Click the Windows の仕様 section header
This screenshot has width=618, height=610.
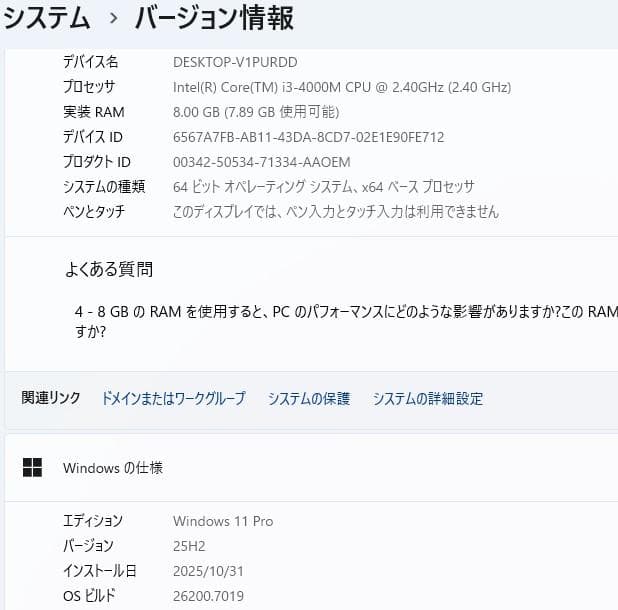113,468
